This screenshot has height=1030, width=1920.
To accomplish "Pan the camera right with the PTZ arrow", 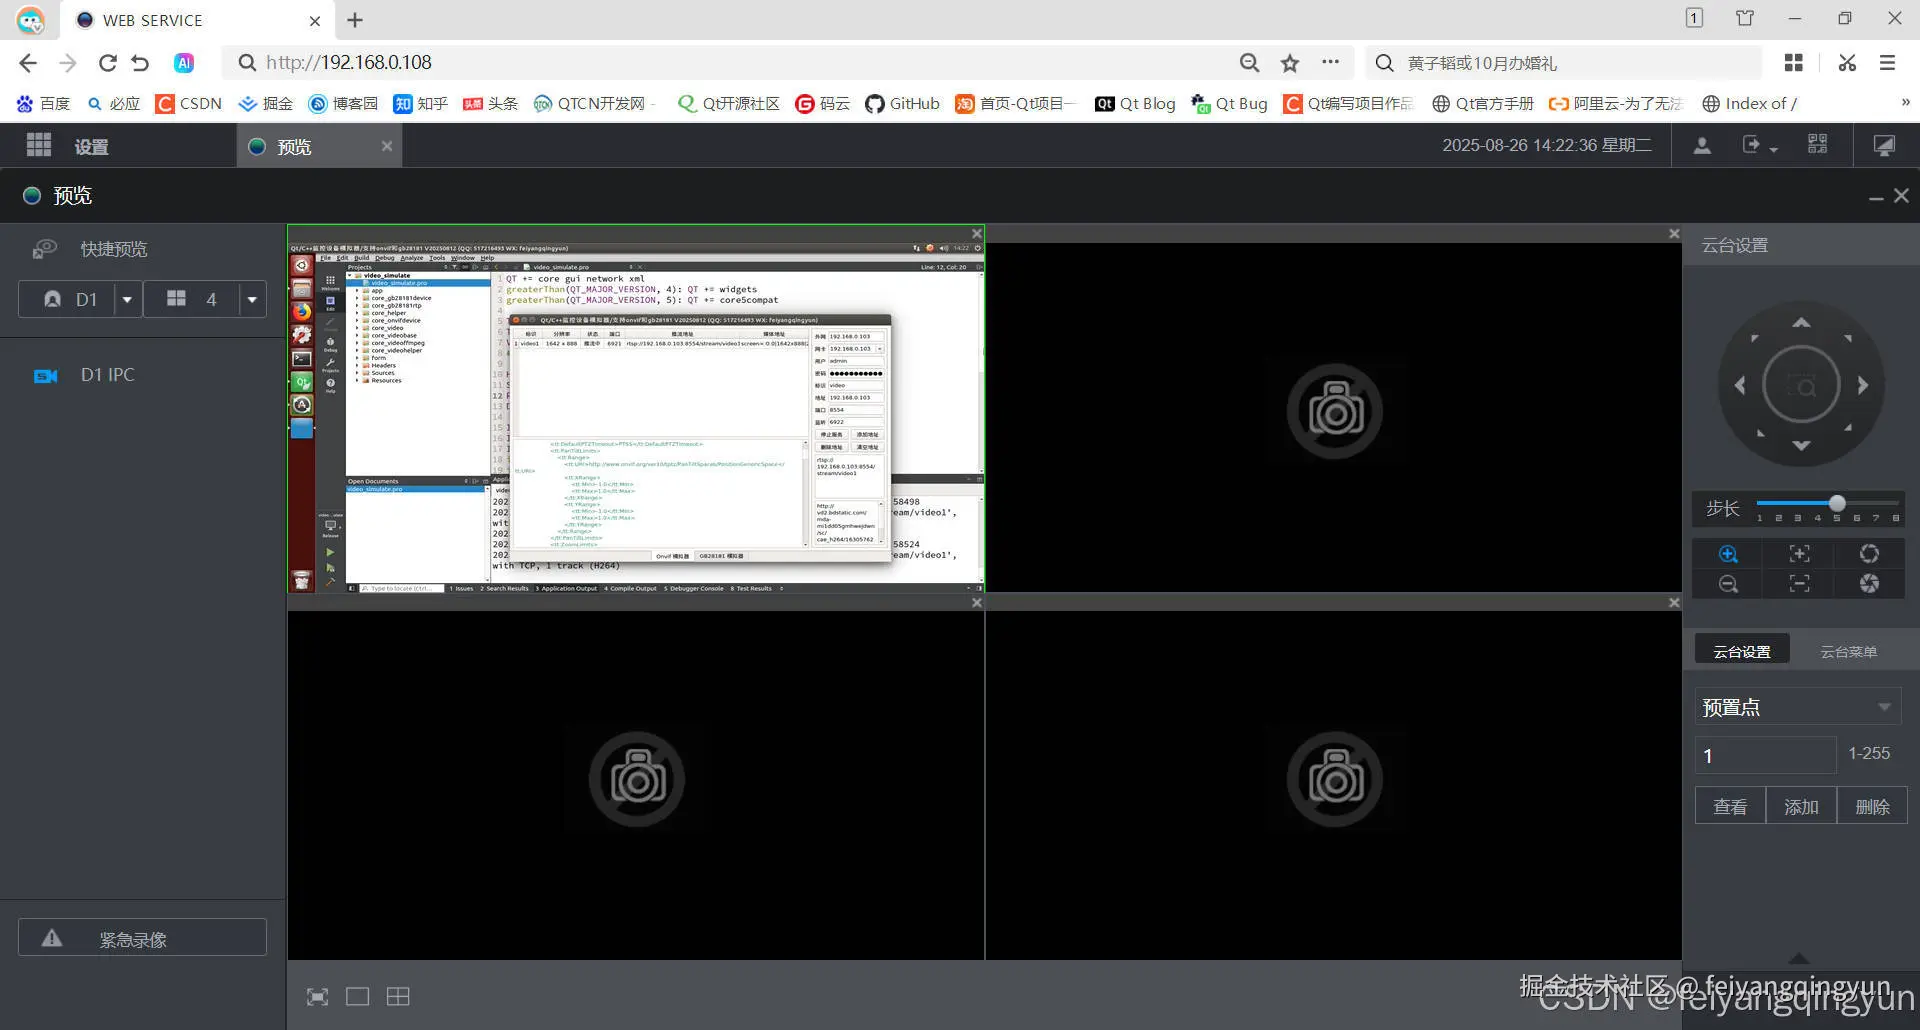I will 1863,385.
